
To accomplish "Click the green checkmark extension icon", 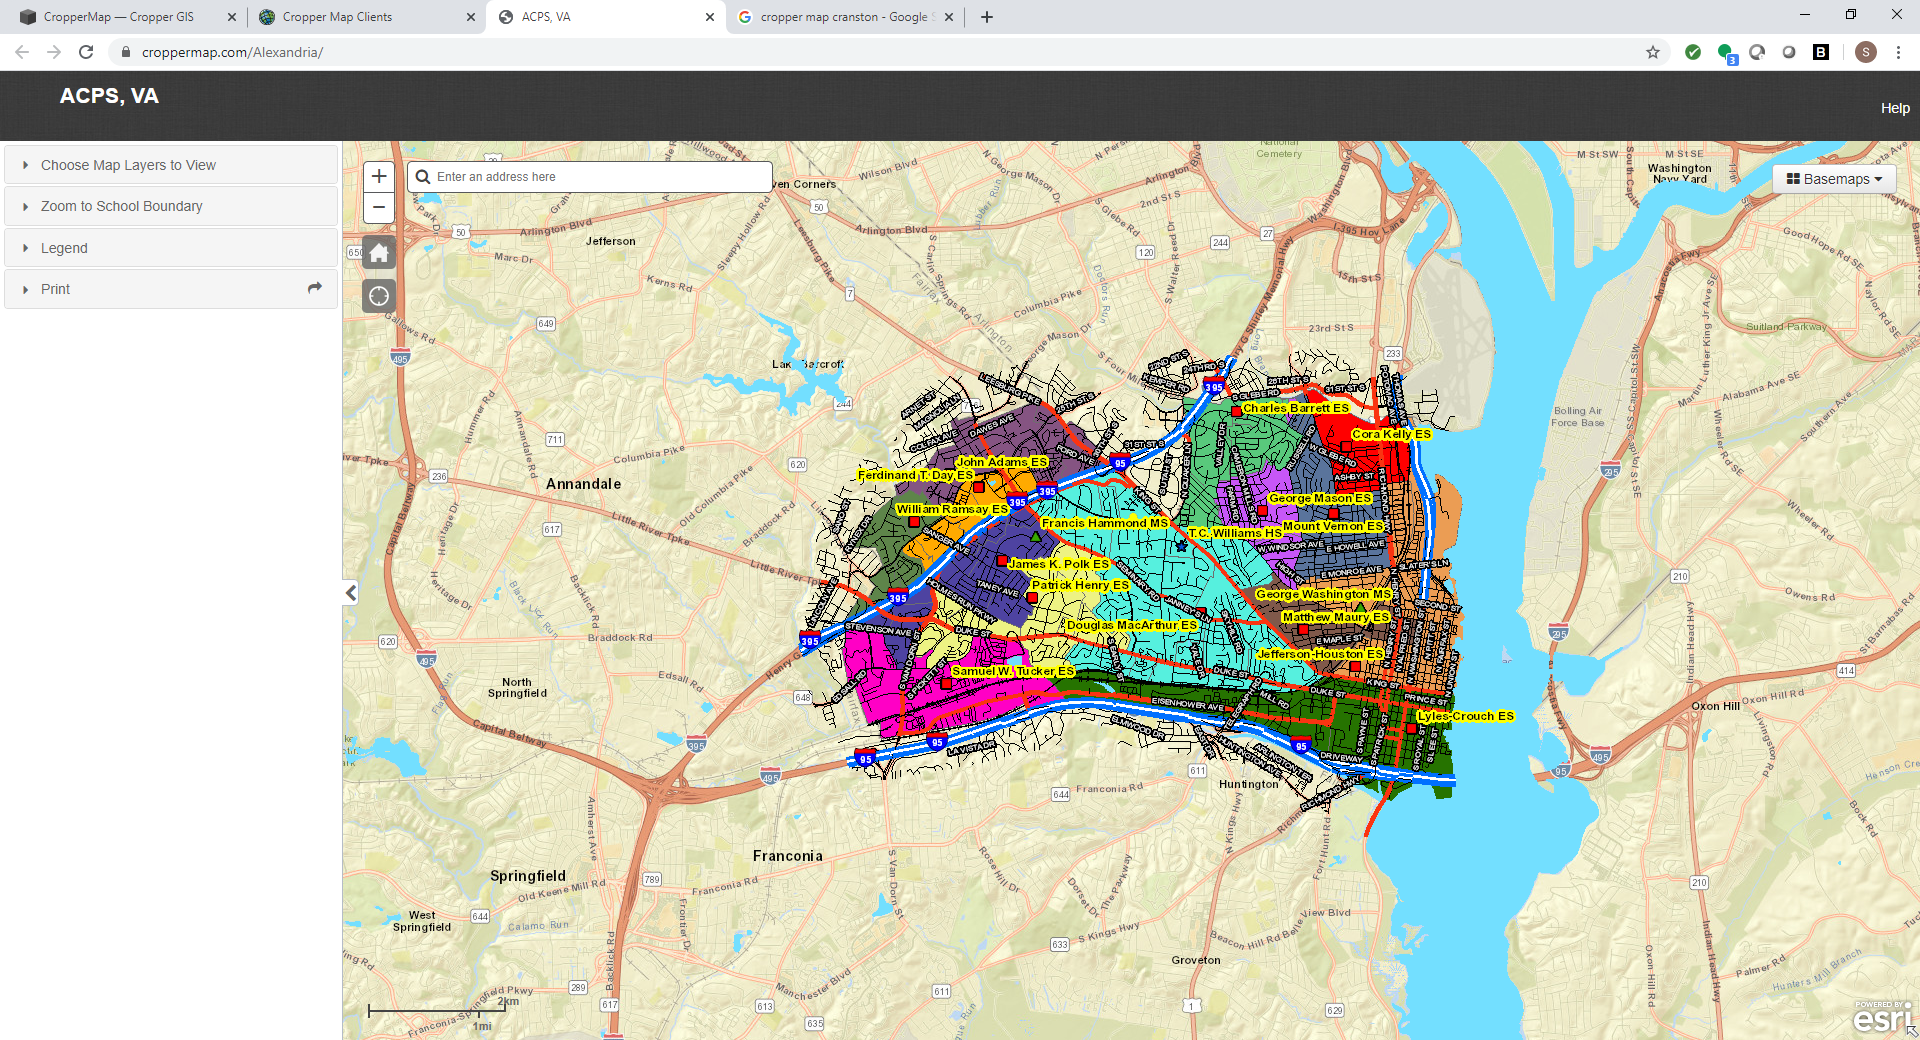I will (x=1693, y=52).
